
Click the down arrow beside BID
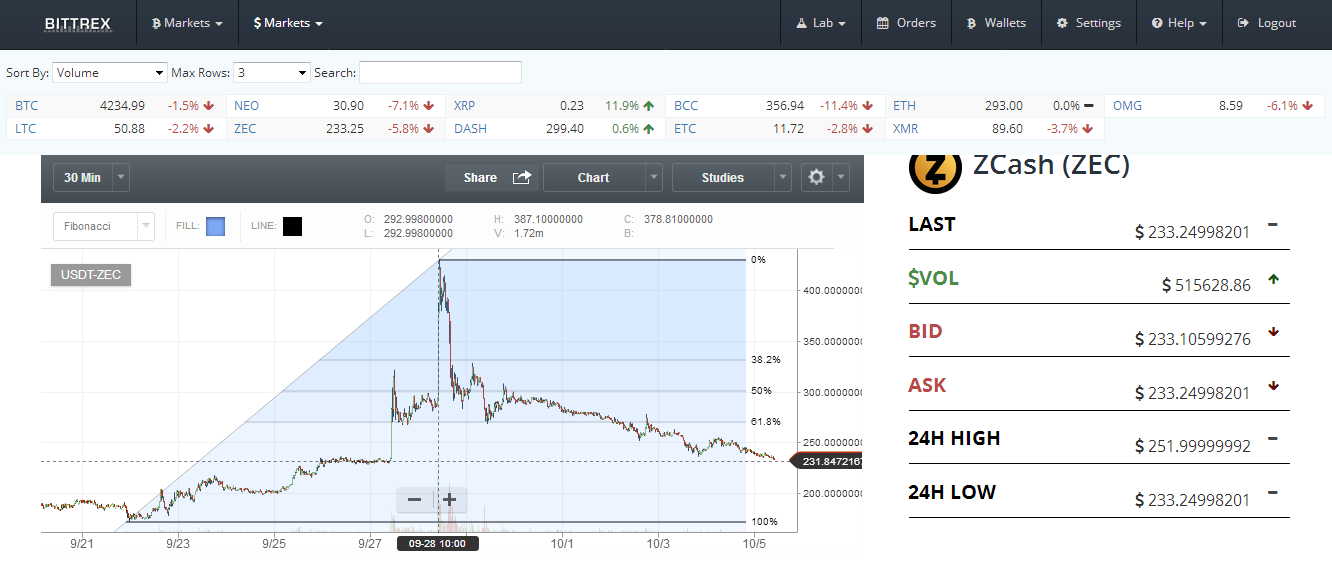click(x=1273, y=332)
